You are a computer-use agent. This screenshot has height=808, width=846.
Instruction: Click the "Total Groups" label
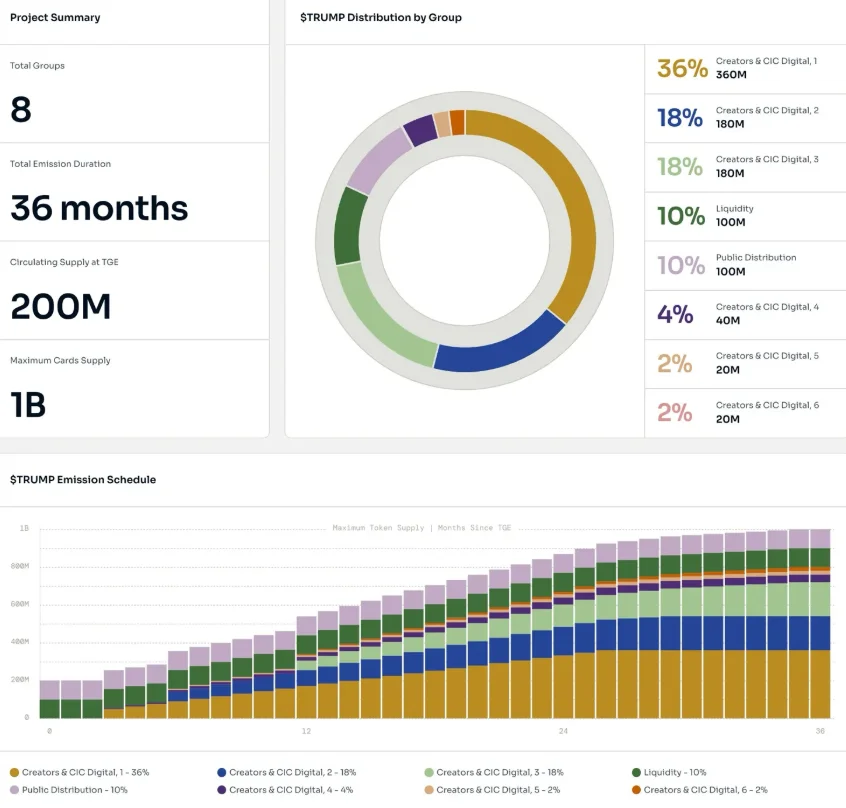coord(37,65)
